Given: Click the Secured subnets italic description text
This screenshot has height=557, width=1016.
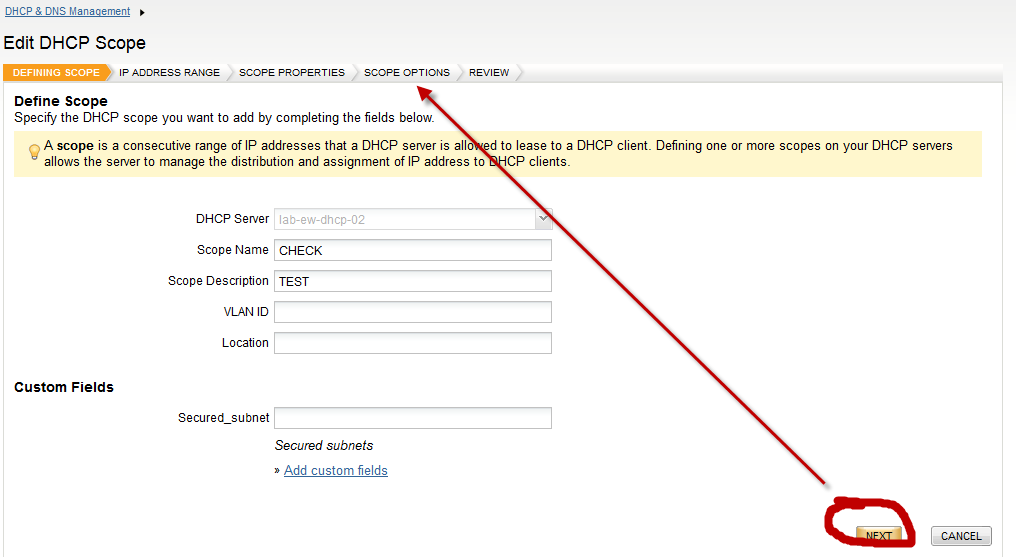Looking at the screenshot, I should (324, 446).
